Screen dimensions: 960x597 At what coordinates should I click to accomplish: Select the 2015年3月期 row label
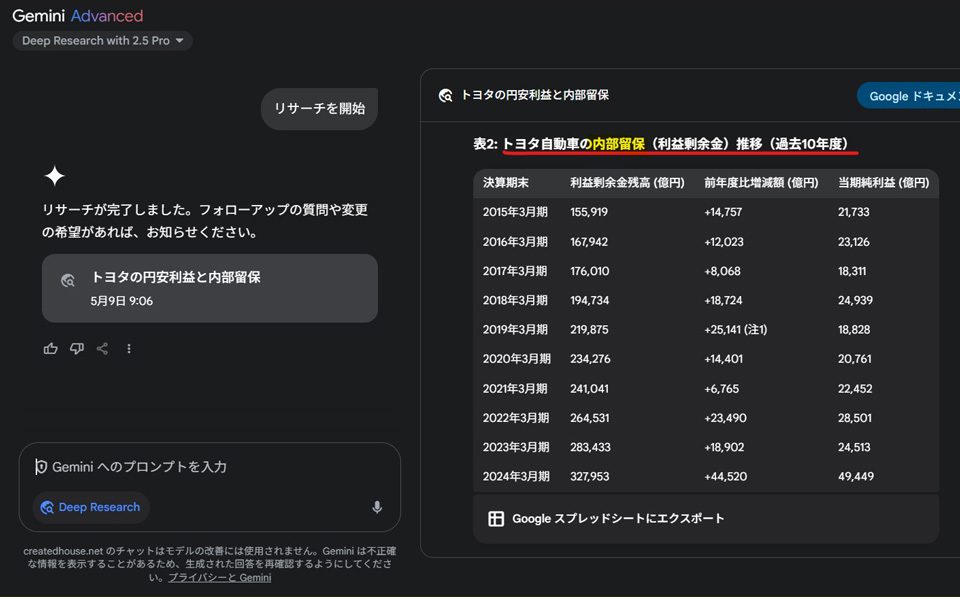515,212
